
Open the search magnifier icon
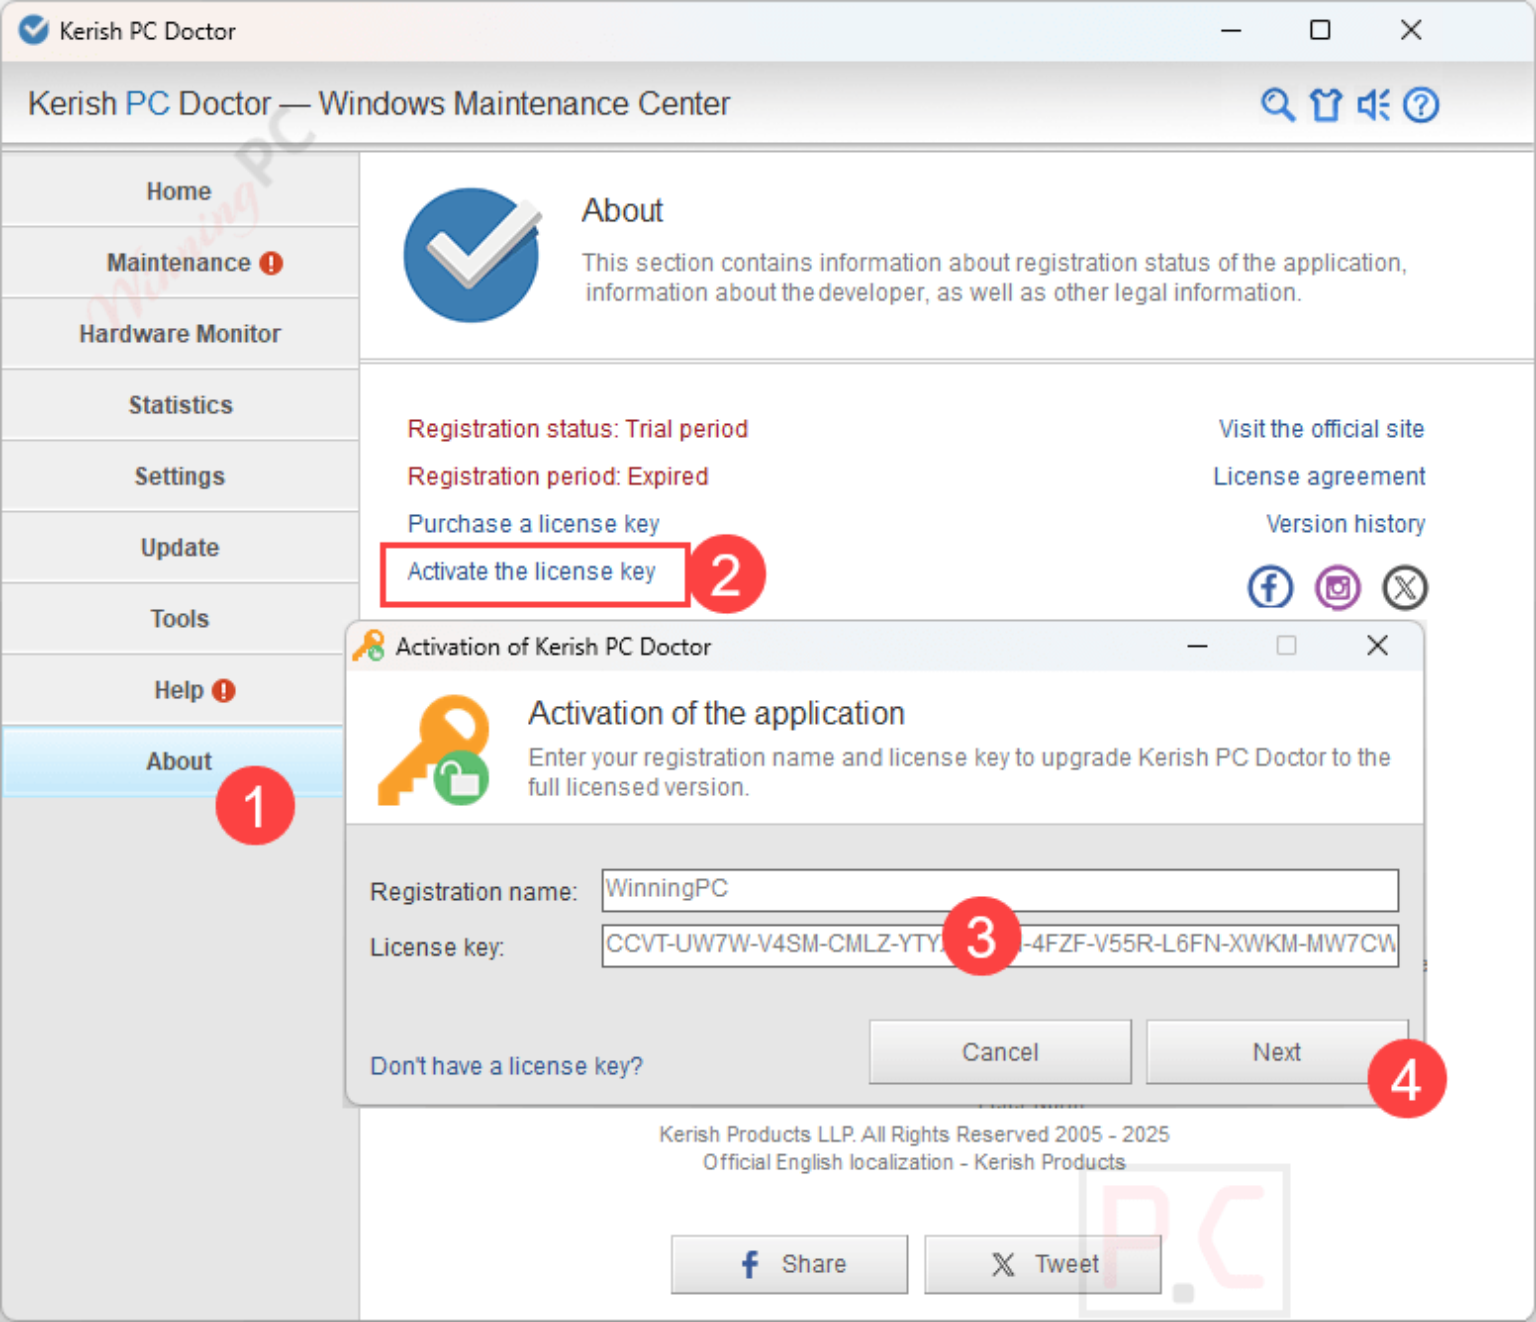1278,104
